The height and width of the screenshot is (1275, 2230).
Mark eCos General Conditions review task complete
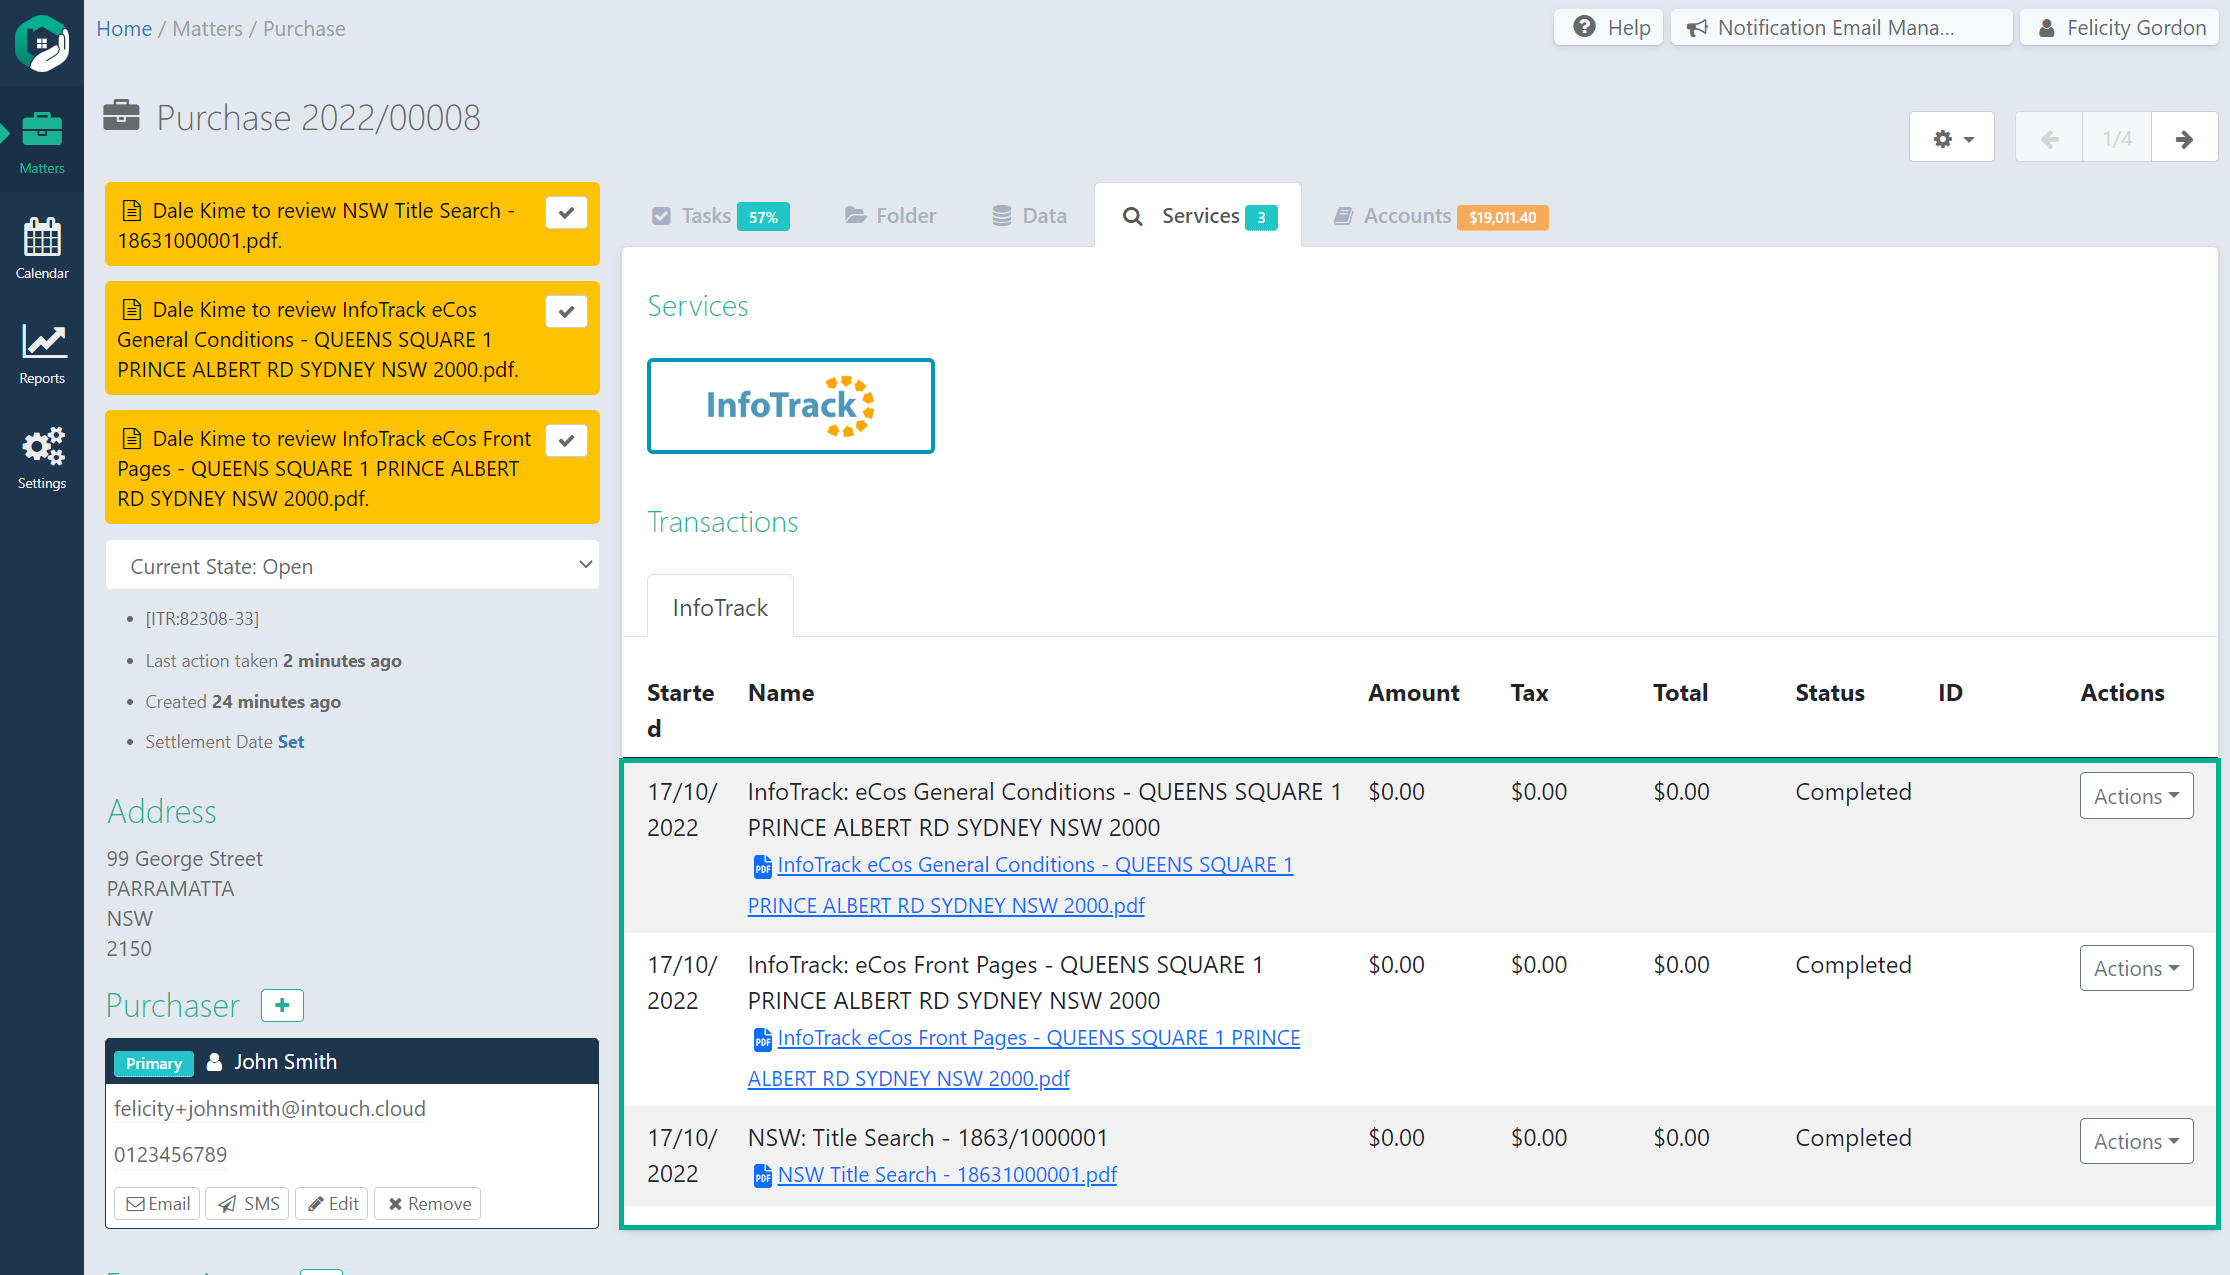566,311
